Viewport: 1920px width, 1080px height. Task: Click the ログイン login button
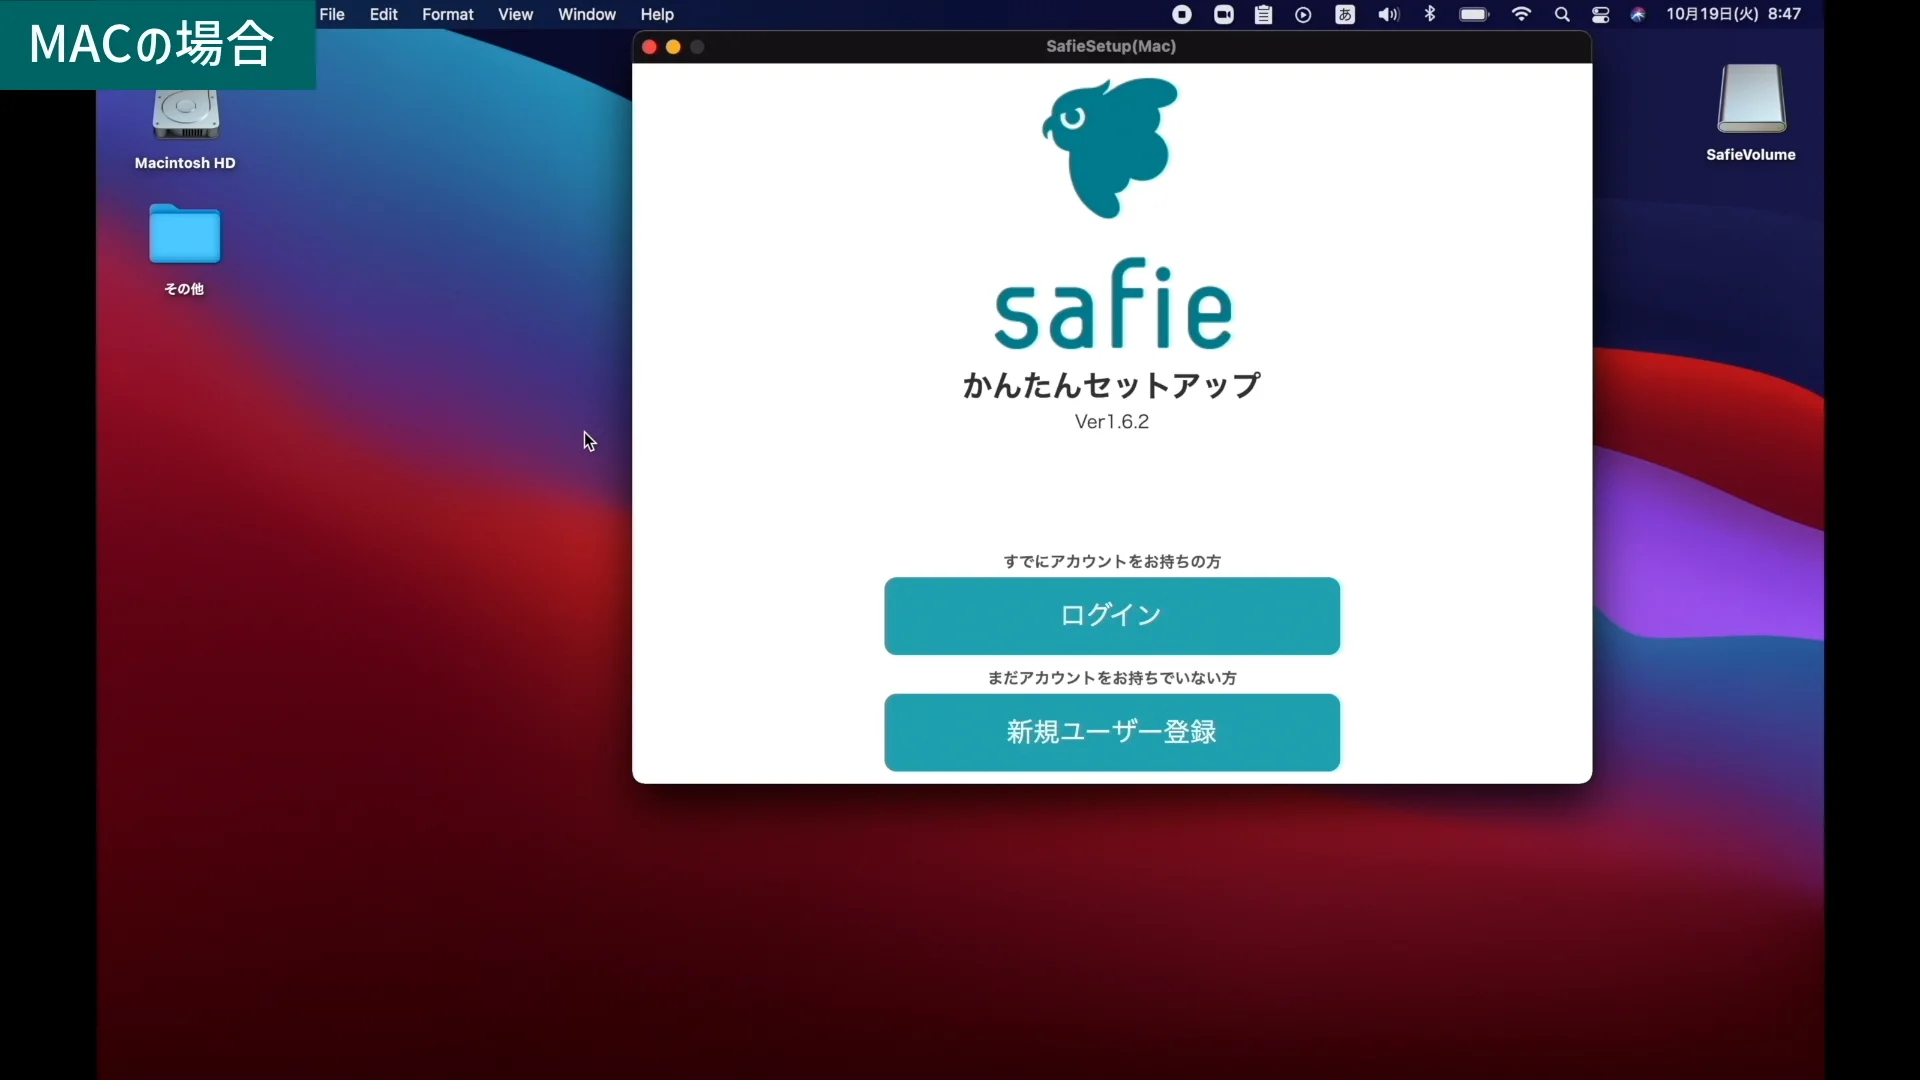[x=1111, y=616]
